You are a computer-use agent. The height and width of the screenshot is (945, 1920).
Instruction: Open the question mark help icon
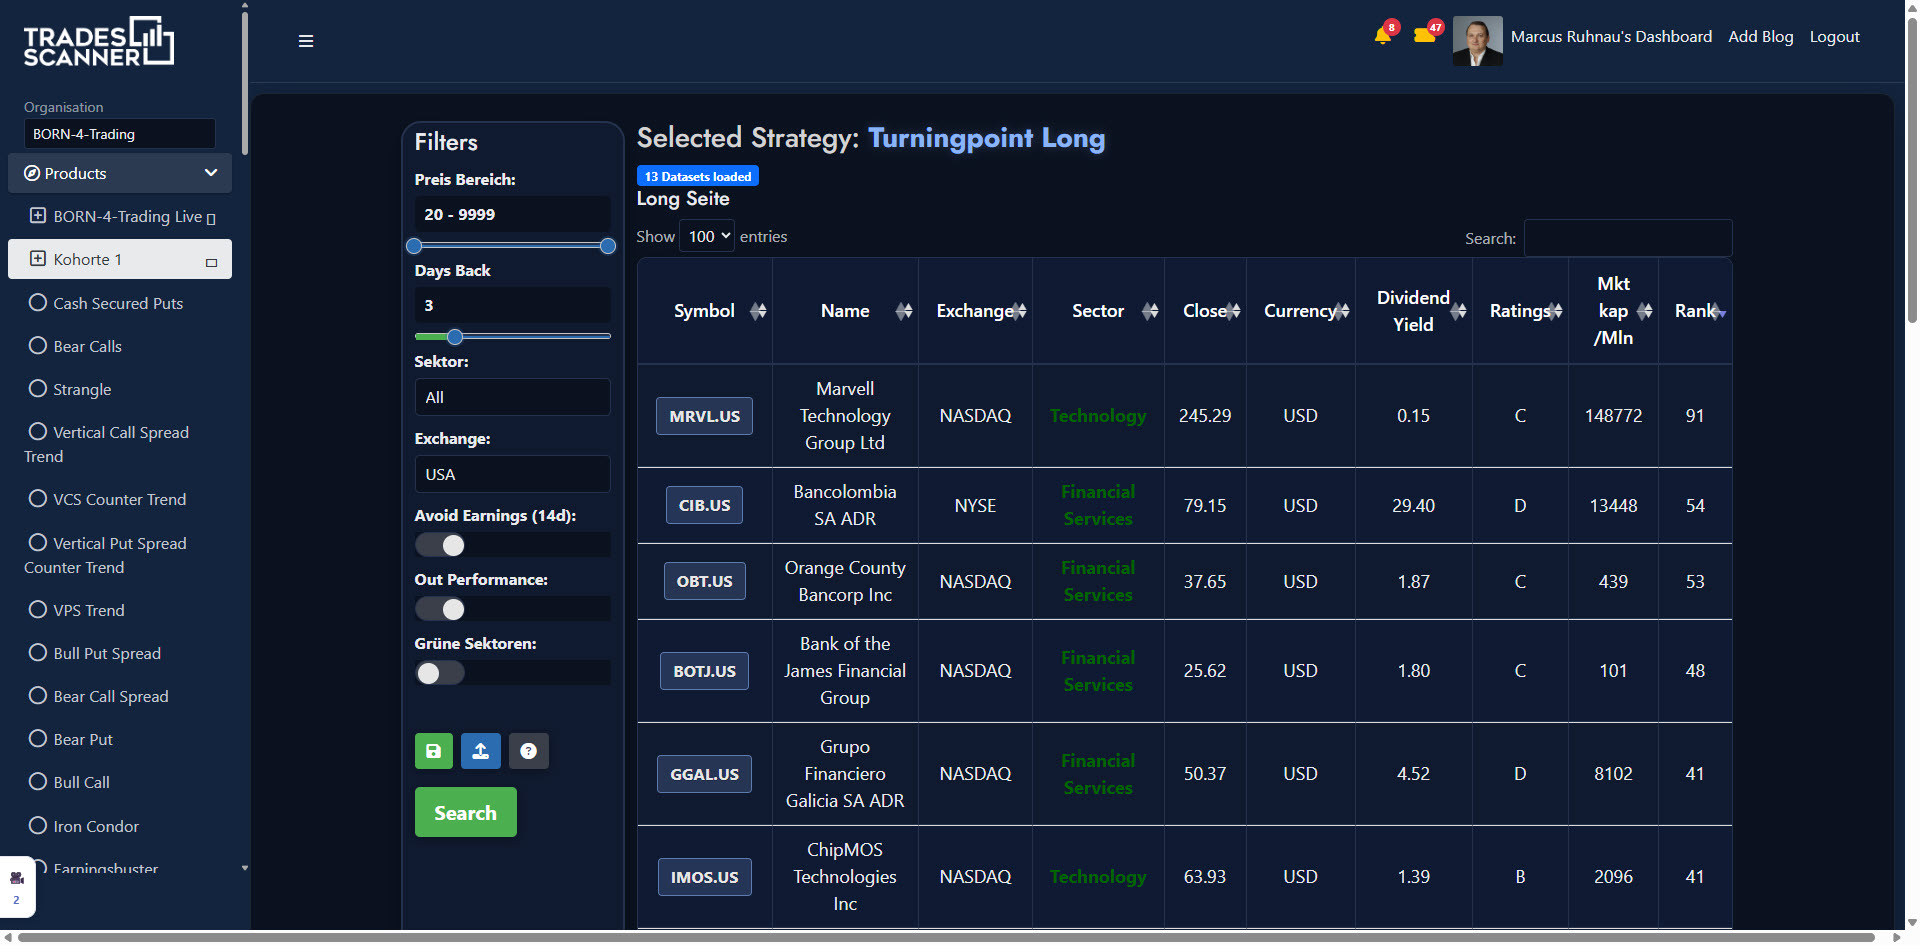click(x=529, y=751)
